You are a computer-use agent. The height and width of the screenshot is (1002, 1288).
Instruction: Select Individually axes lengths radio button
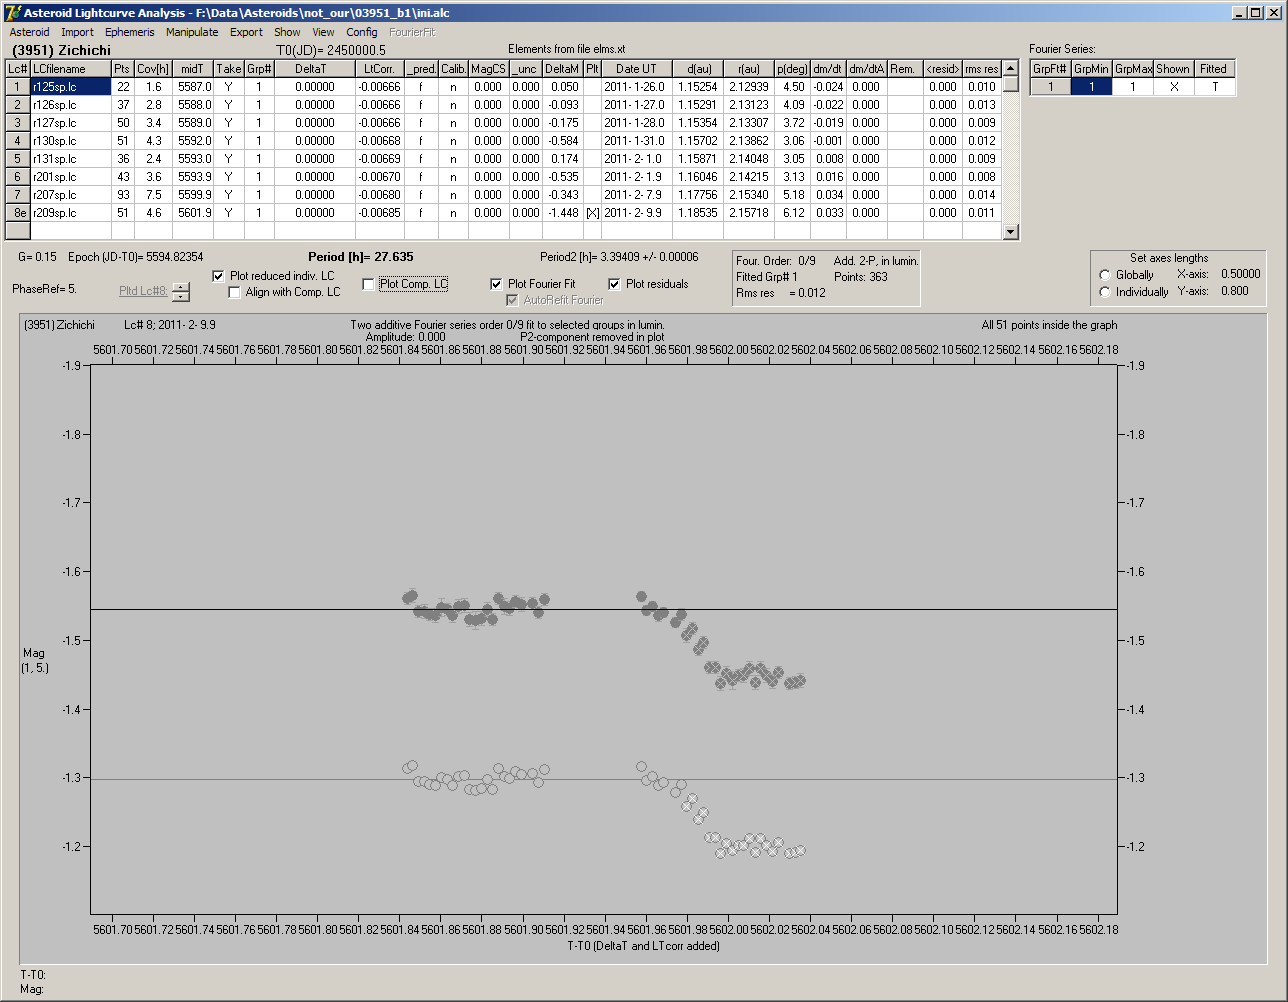coord(1105,292)
